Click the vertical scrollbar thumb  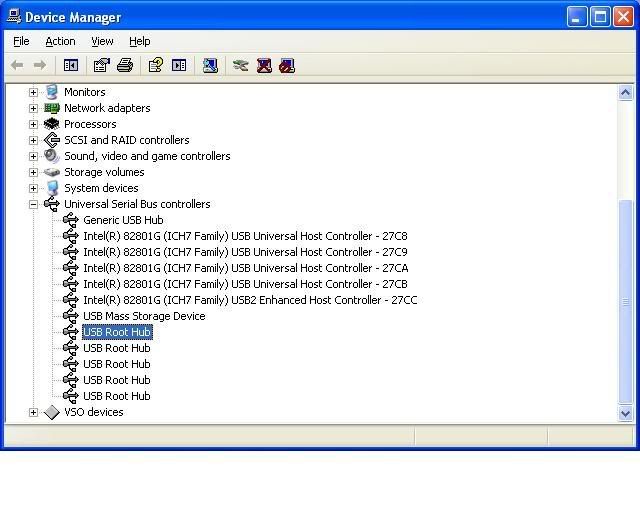point(625,301)
